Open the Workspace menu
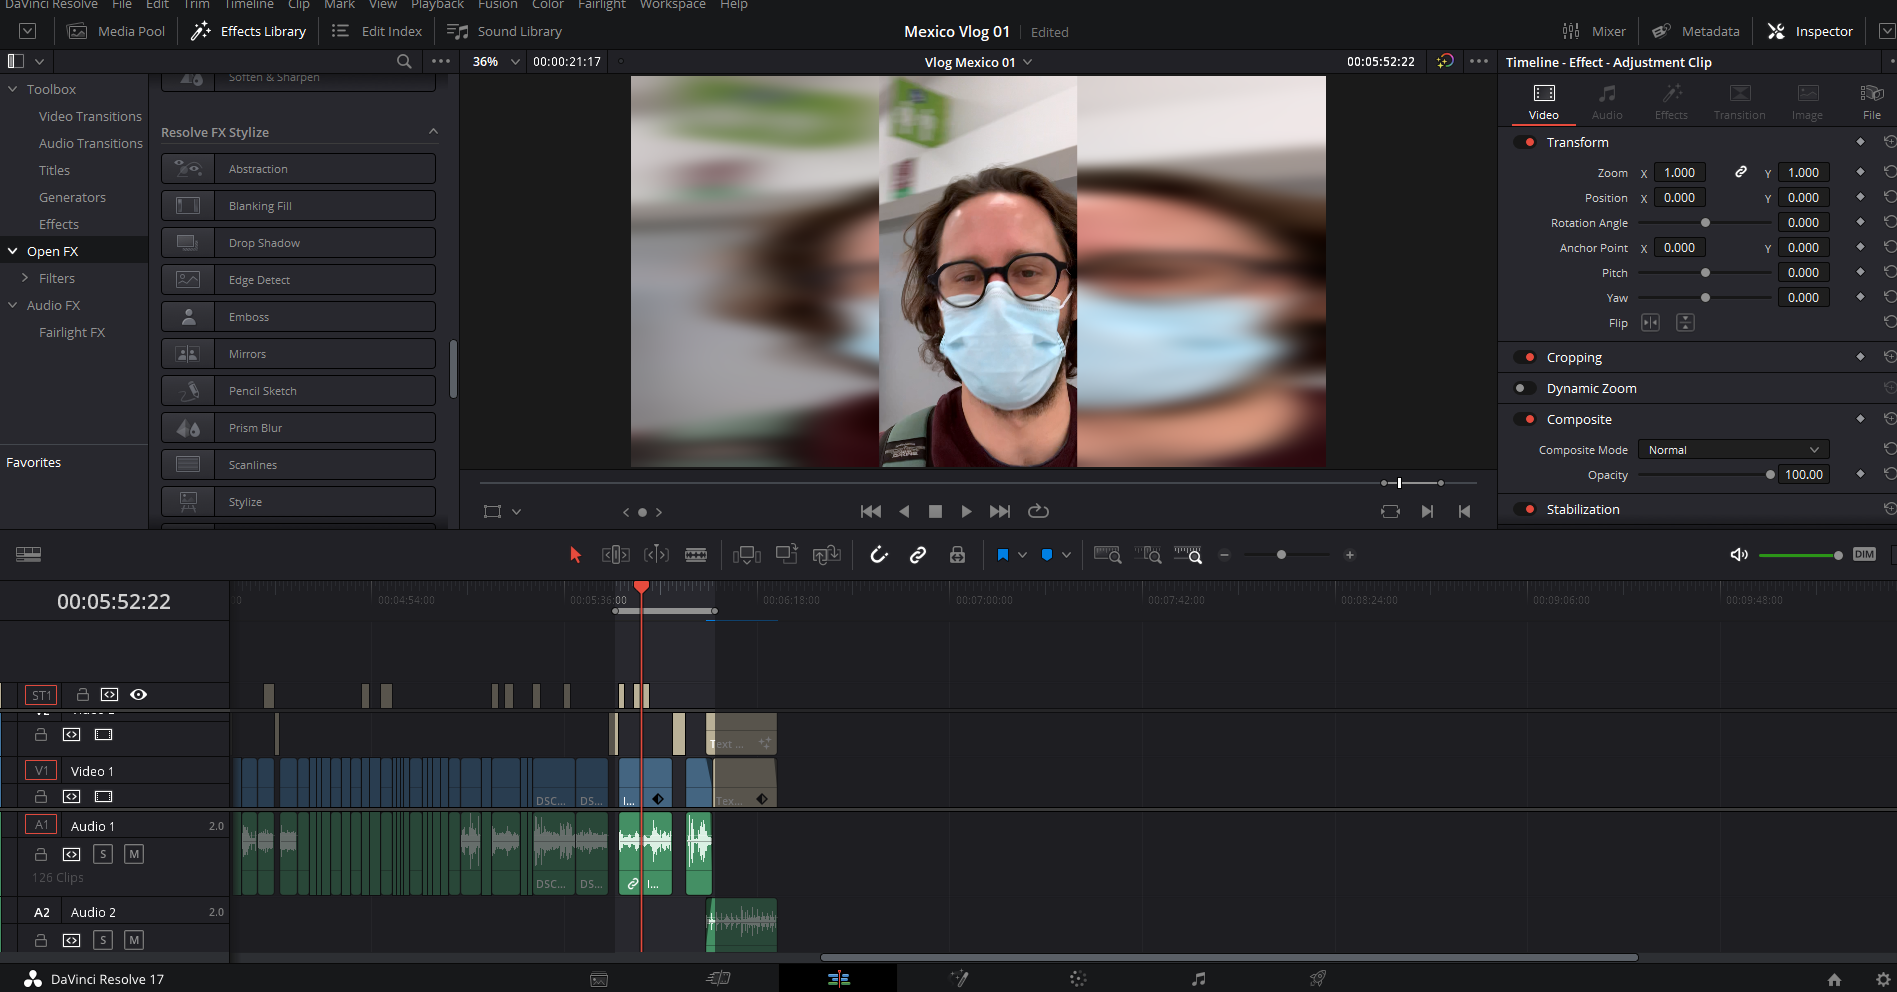Screen dimensions: 1897x992 pos(672,5)
